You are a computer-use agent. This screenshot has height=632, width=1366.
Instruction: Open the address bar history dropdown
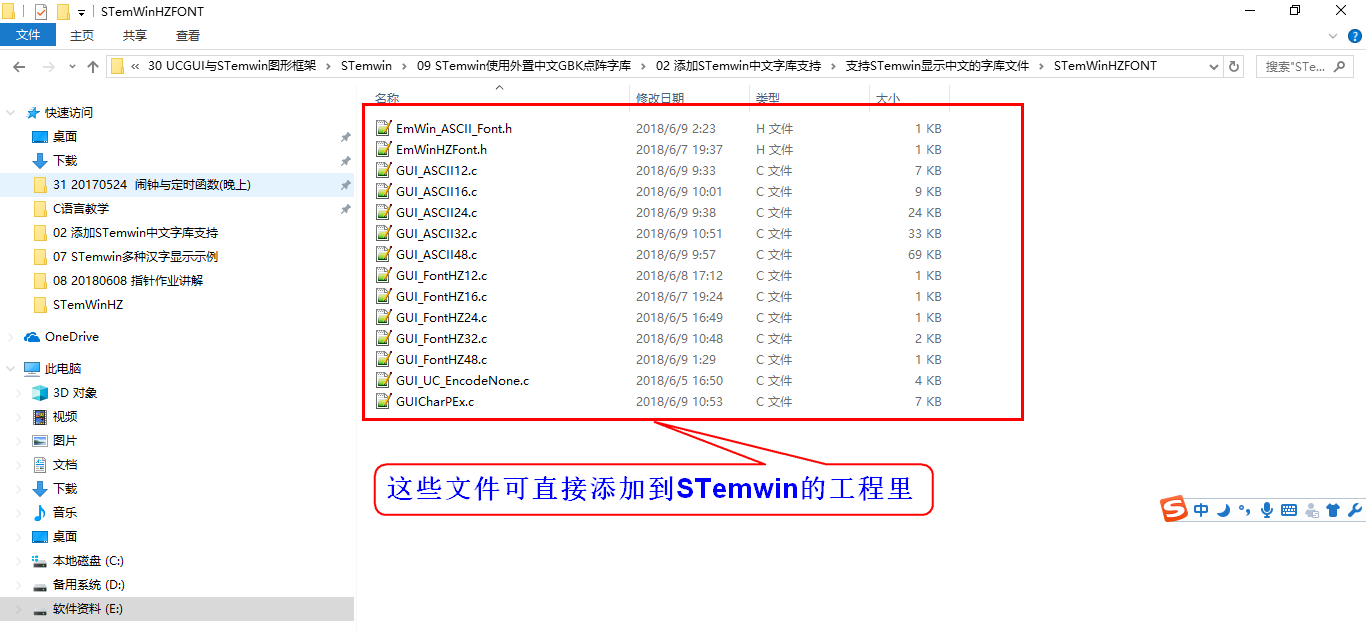click(1214, 66)
